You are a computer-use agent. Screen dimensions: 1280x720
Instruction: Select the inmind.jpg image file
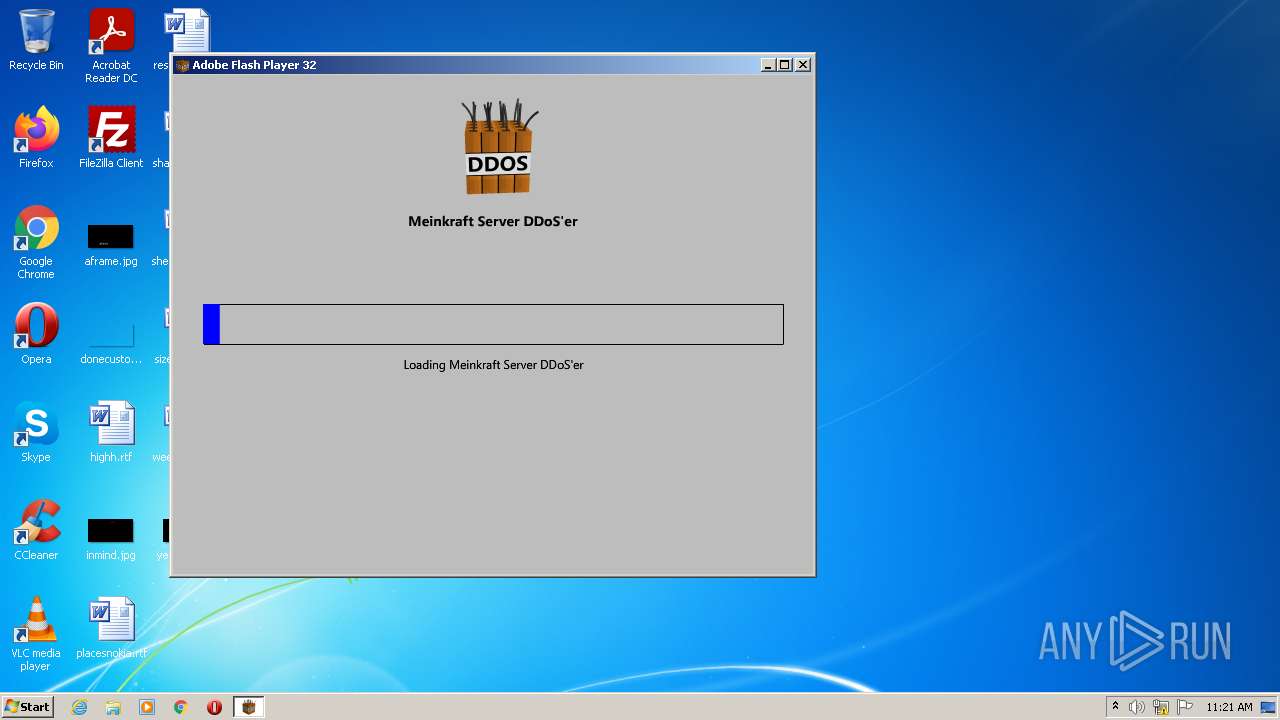tap(111, 538)
